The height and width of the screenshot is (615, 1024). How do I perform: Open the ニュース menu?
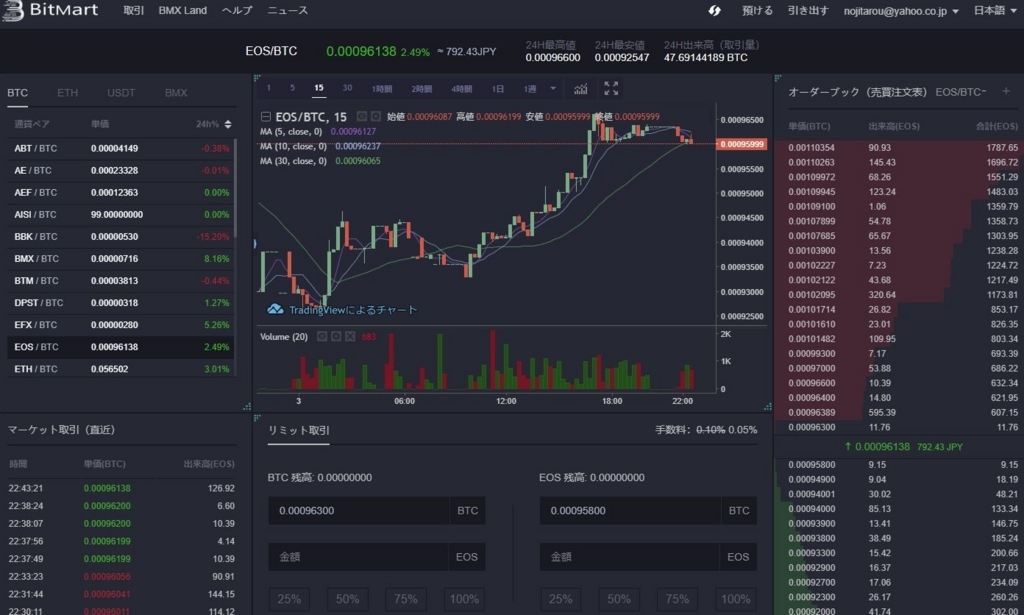point(287,10)
